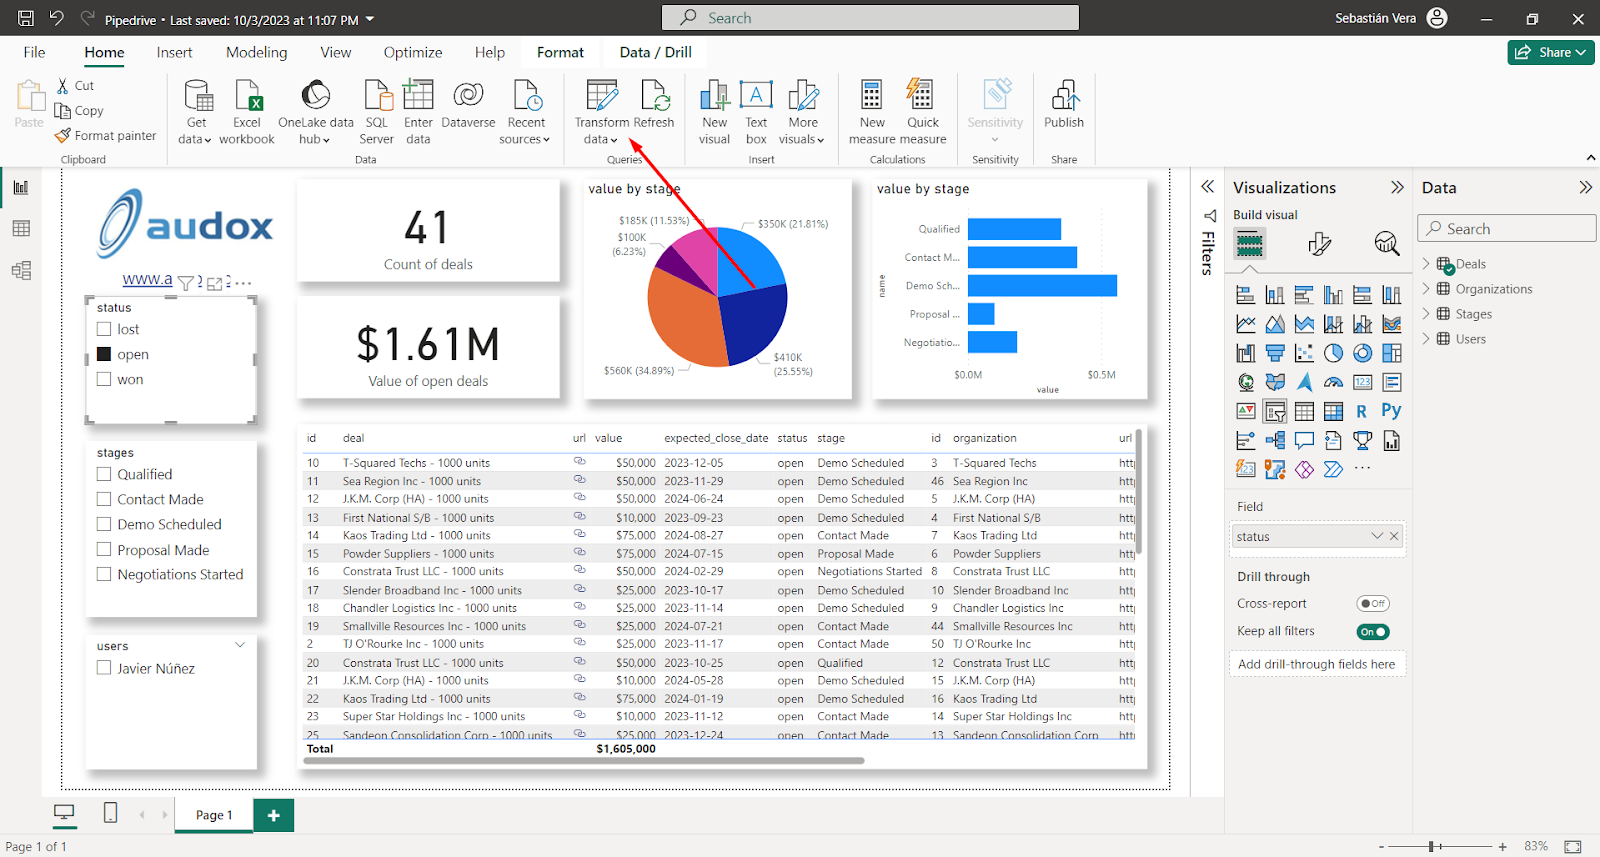Add a new page with the plus button

[x=273, y=815]
